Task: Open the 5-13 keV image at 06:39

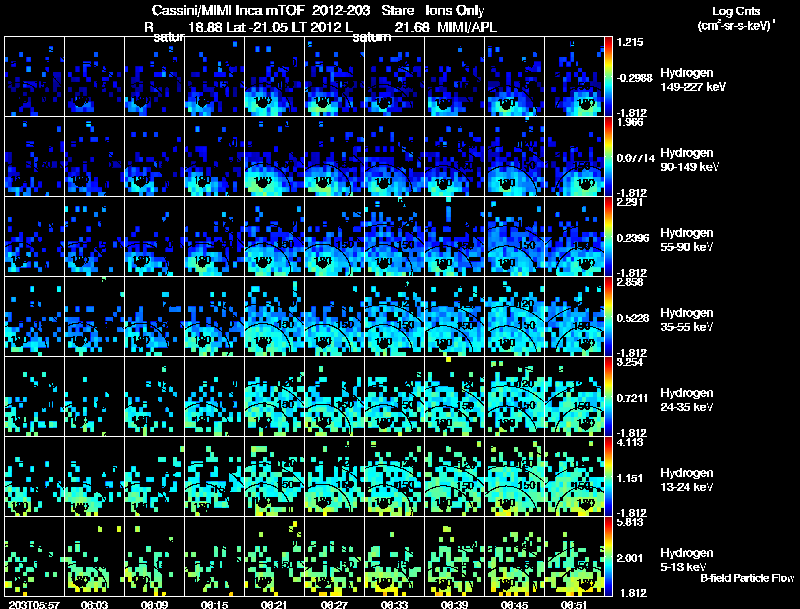Action: [454, 557]
